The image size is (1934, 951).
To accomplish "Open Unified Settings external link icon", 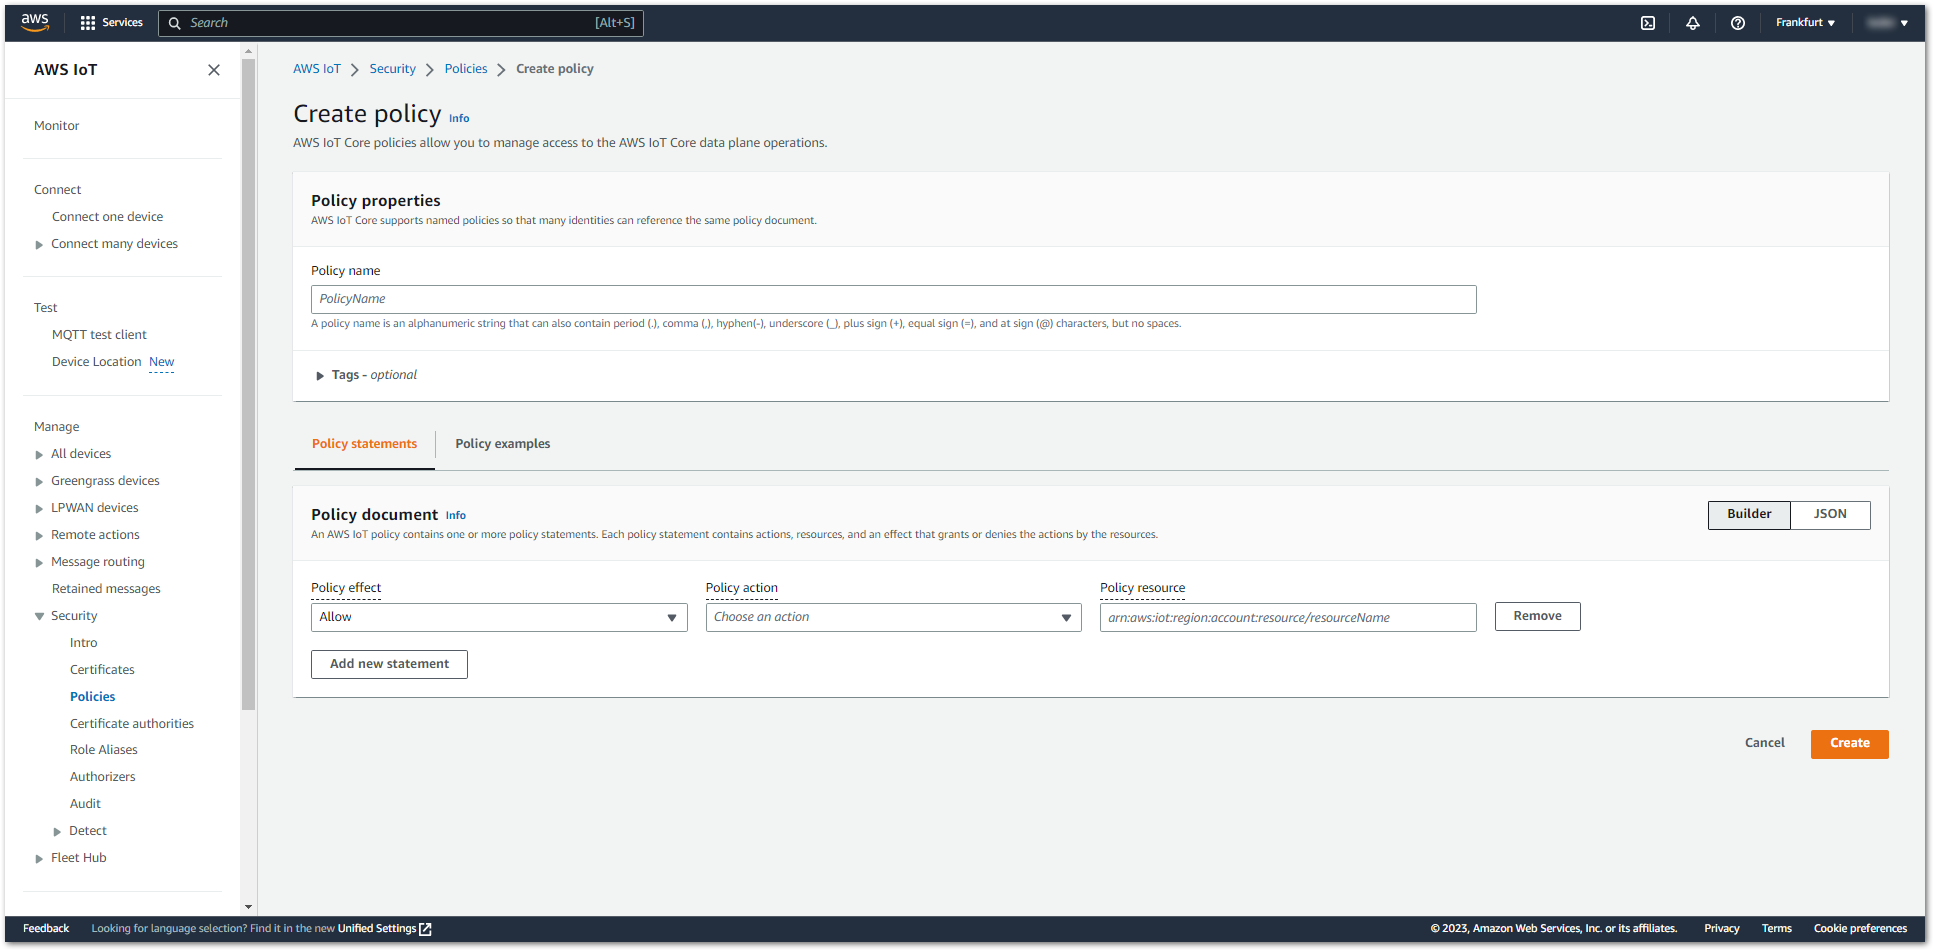I will click(x=425, y=929).
